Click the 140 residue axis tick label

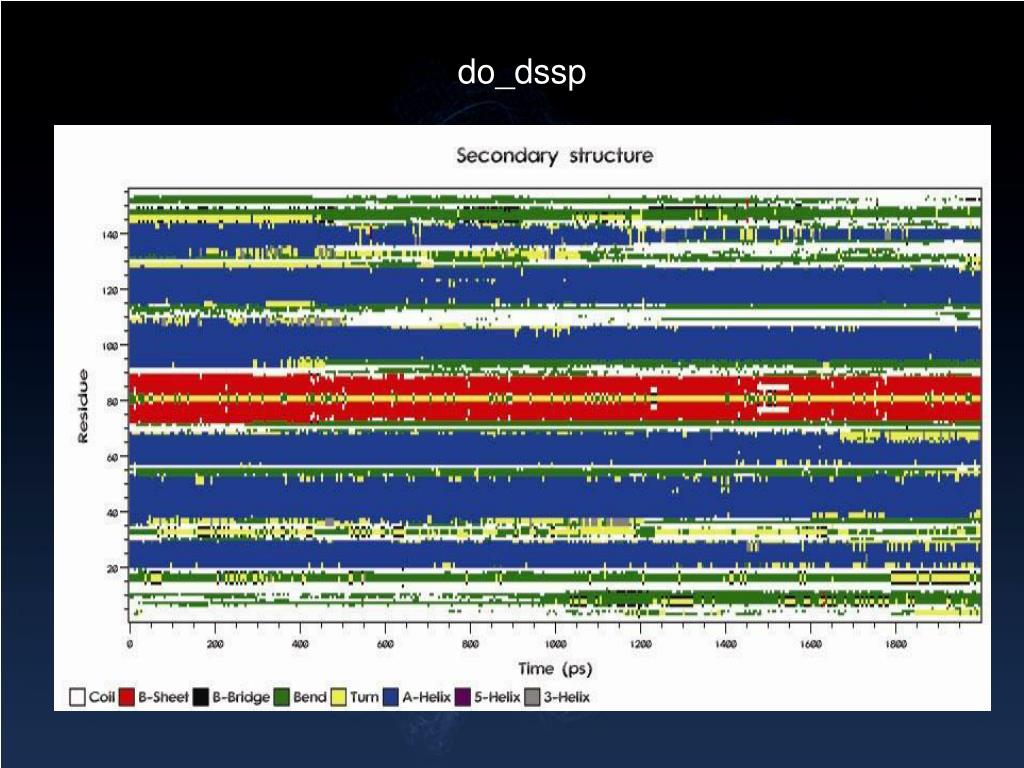(110, 234)
